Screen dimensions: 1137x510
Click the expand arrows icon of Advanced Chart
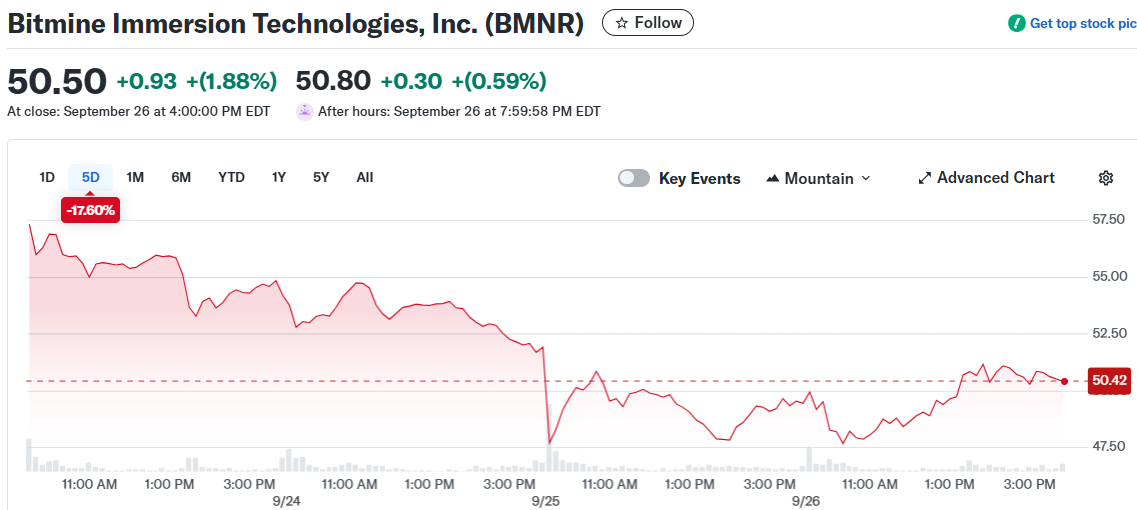tap(925, 178)
